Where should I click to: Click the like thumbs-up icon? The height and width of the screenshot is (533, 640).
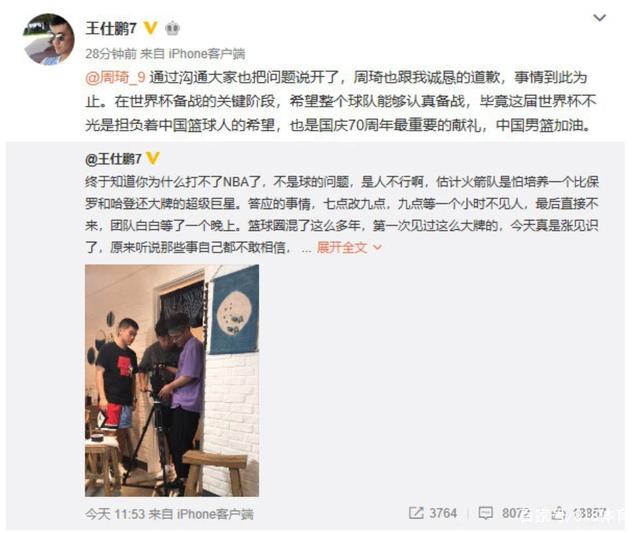[558, 513]
